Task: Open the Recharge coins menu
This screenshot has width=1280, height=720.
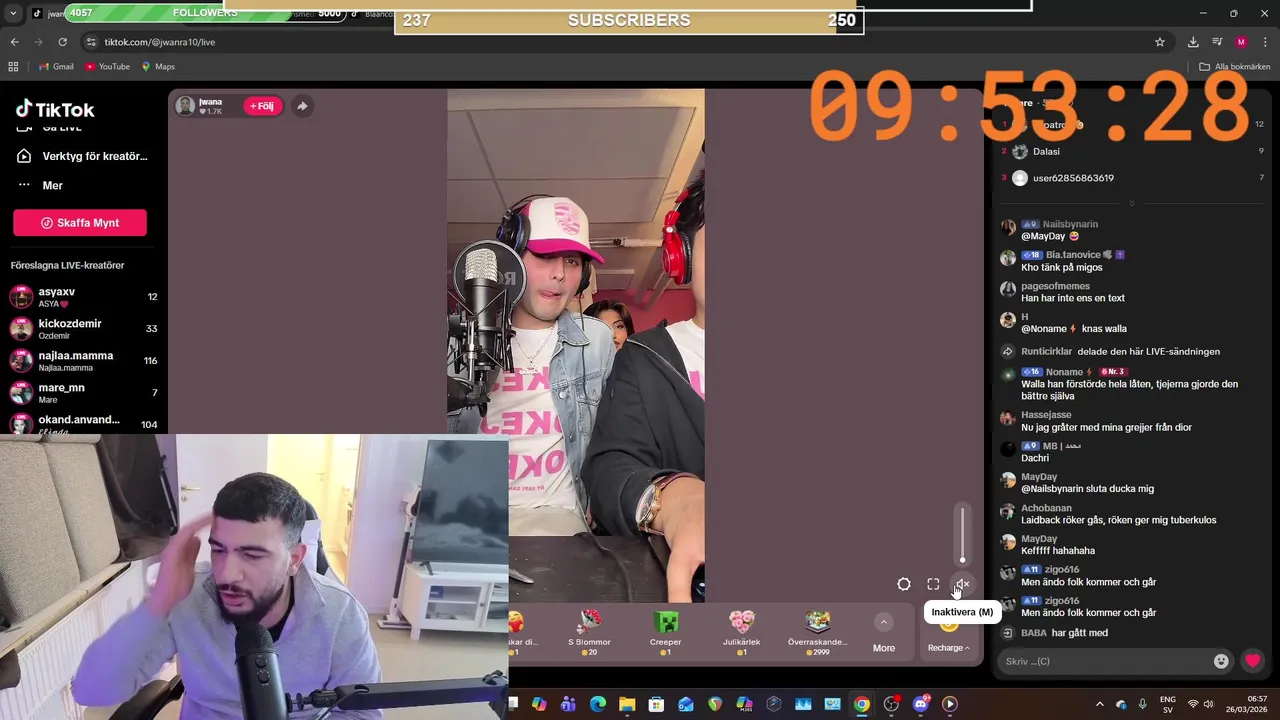Action: [x=948, y=647]
